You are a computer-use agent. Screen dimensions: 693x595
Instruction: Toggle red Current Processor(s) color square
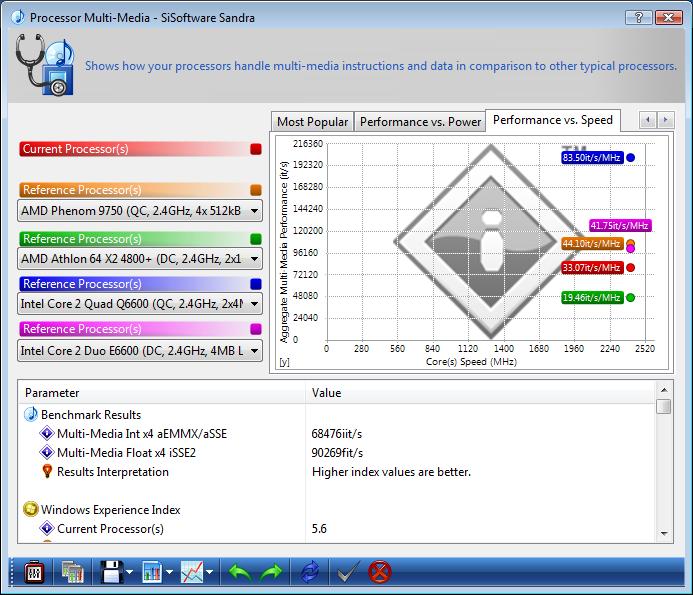(256, 149)
